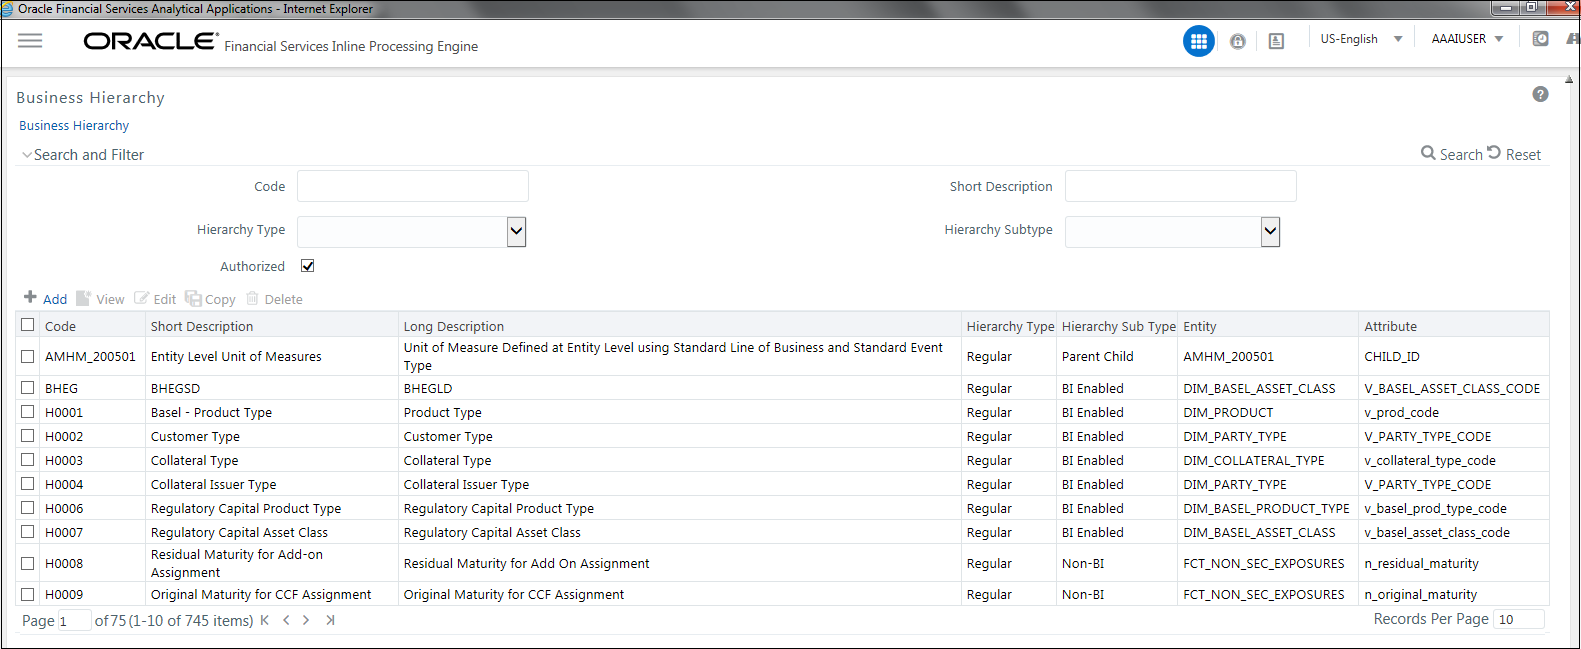Go to first page of results
Screen dimensions: 1581x649
click(x=264, y=620)
